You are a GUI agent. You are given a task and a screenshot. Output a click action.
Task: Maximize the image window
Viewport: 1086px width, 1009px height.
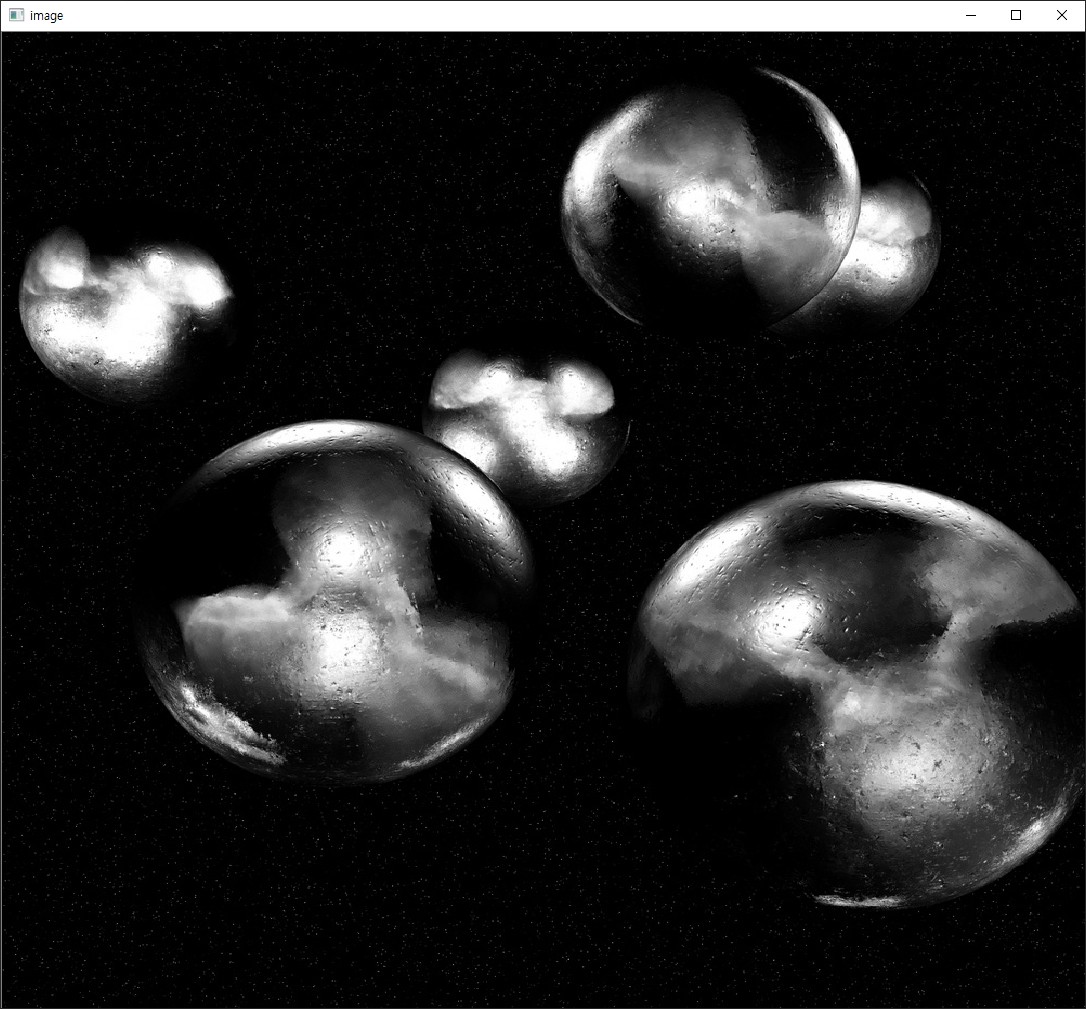[x=1016, y=15]
